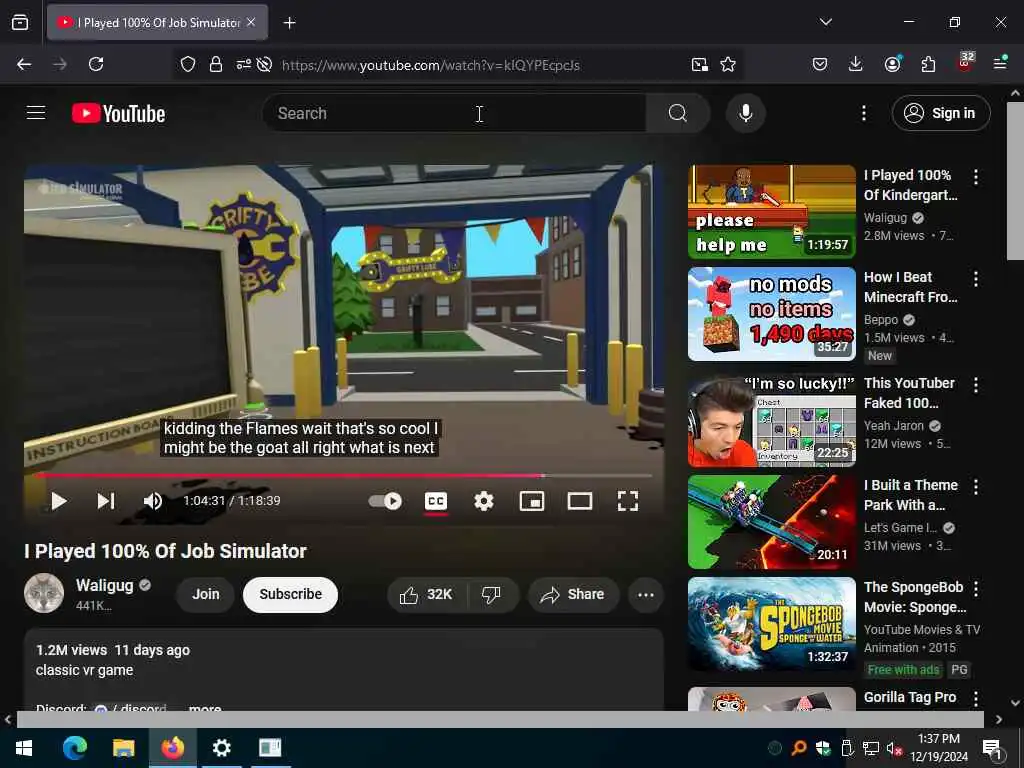Screen dimensions: 1024x768
Task: Join the Waligug channel membership
Action: (x=206, y=594)
